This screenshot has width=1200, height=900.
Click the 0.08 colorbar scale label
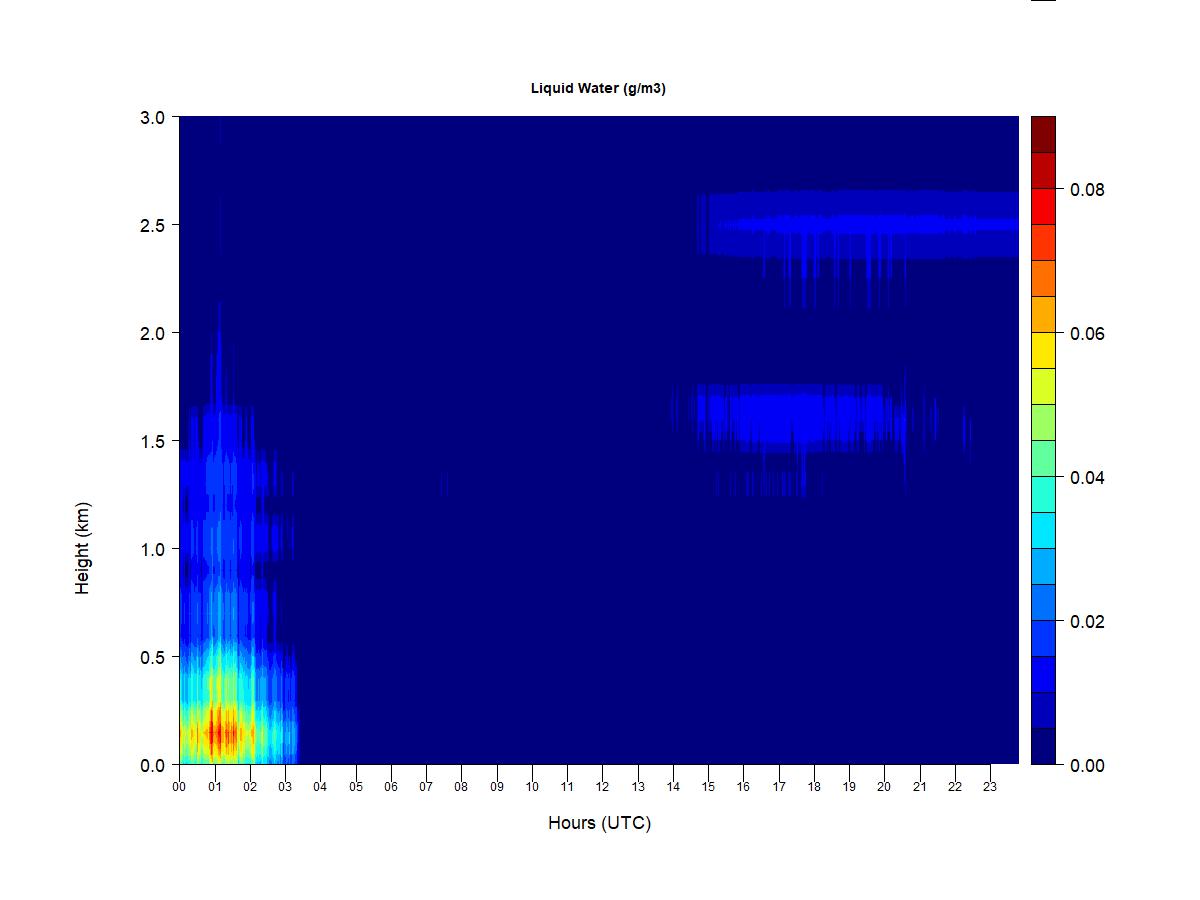click(x=1088, y=190)
